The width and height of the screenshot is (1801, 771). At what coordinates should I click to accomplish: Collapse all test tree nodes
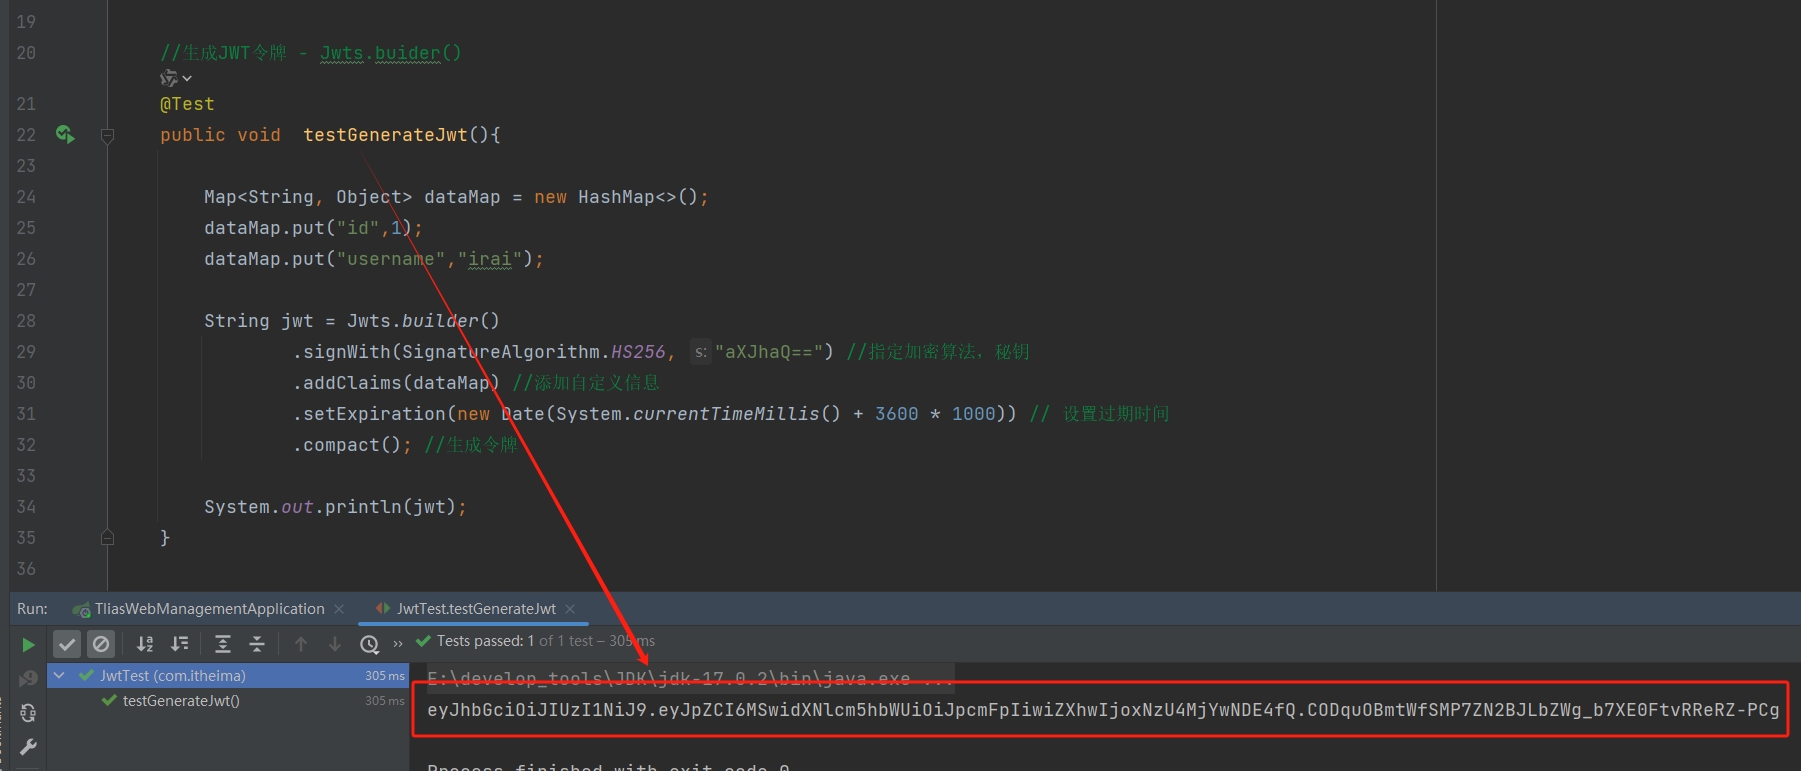(257, 644)
